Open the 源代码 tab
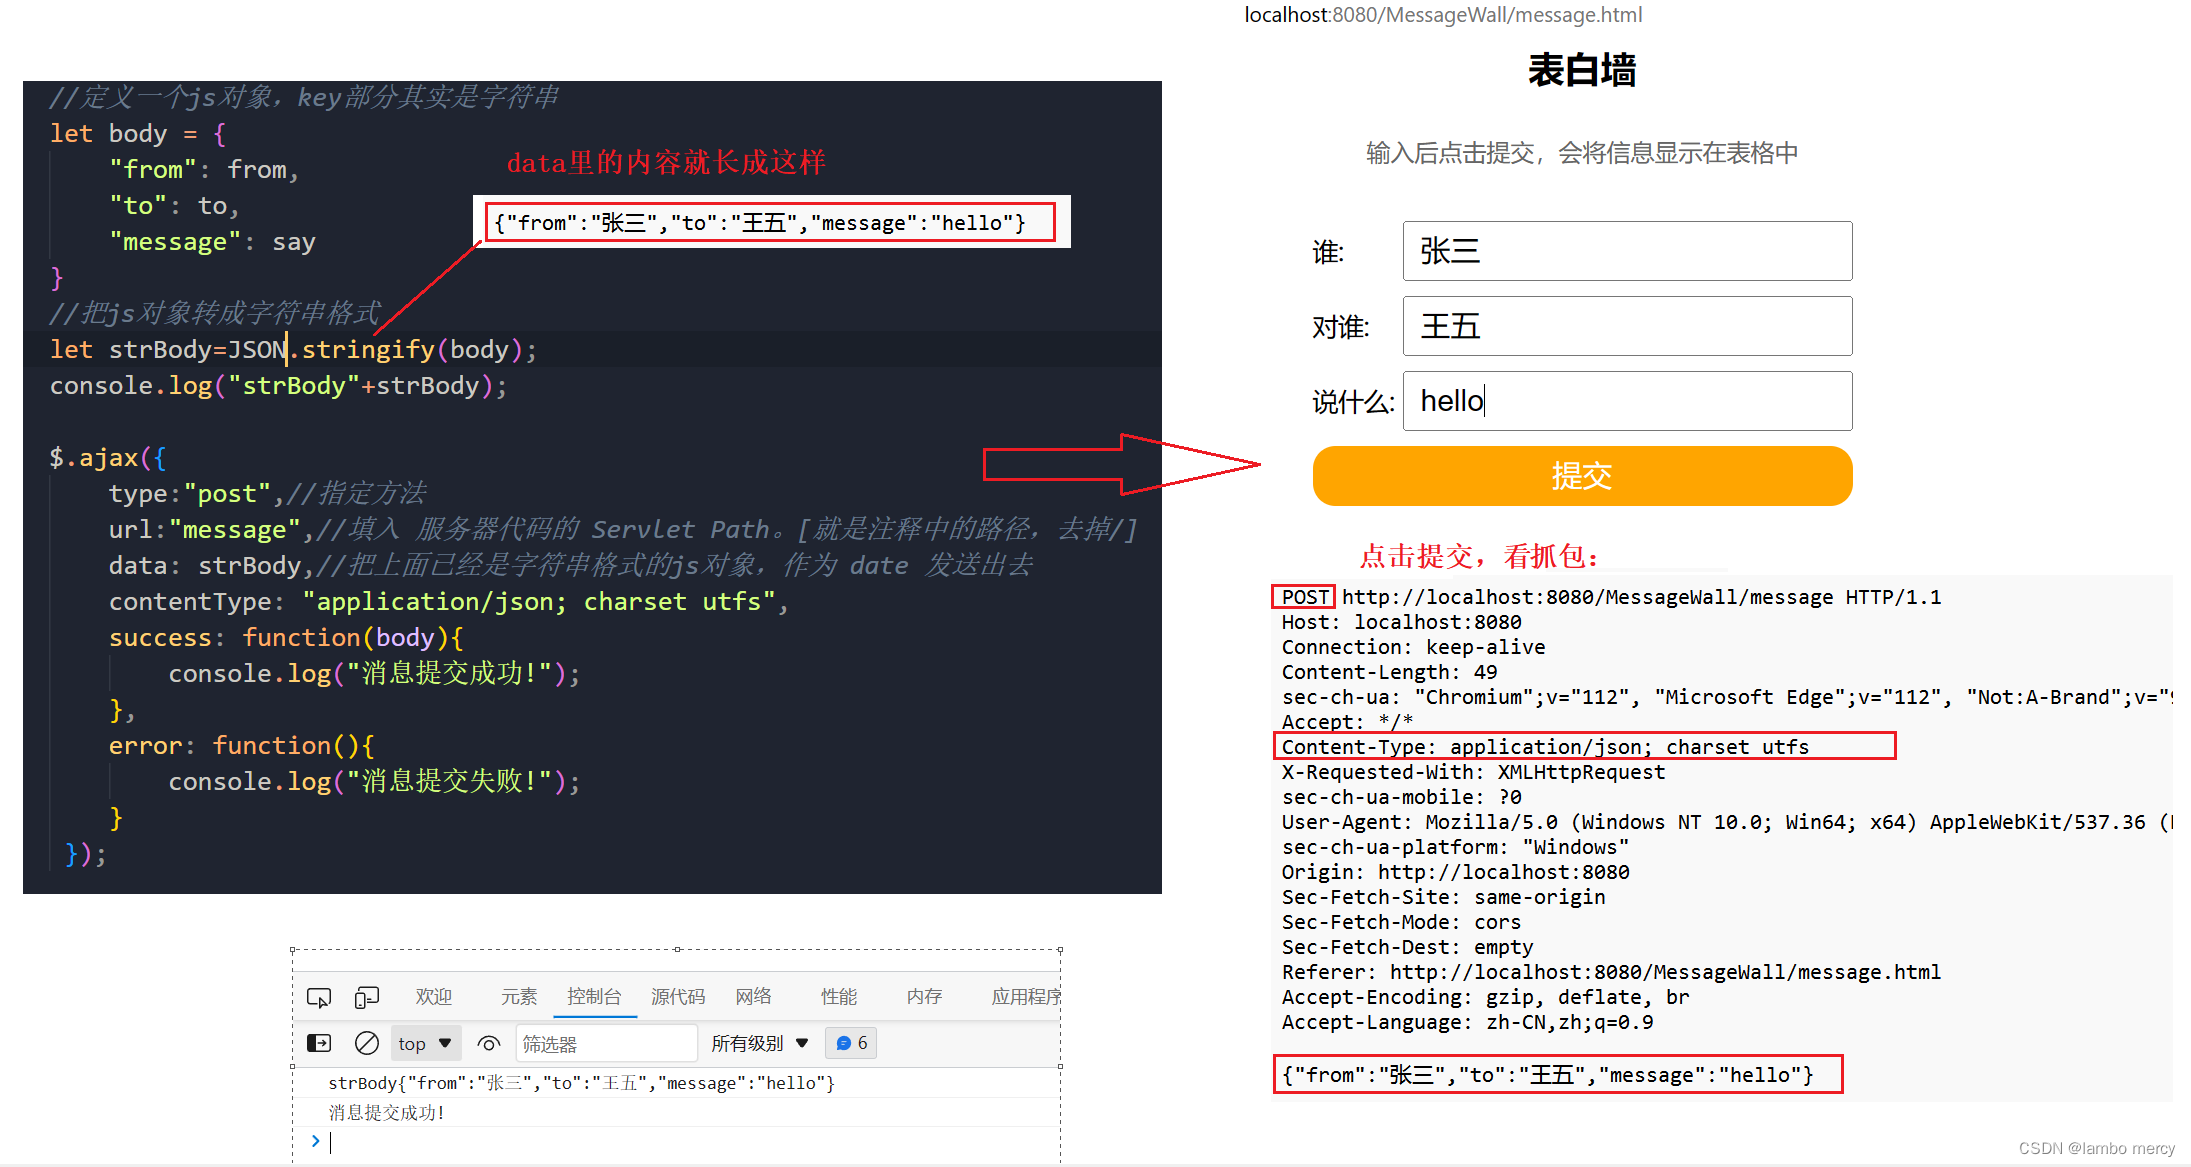The image size is (2191, 1167). [x=678, y=996]
